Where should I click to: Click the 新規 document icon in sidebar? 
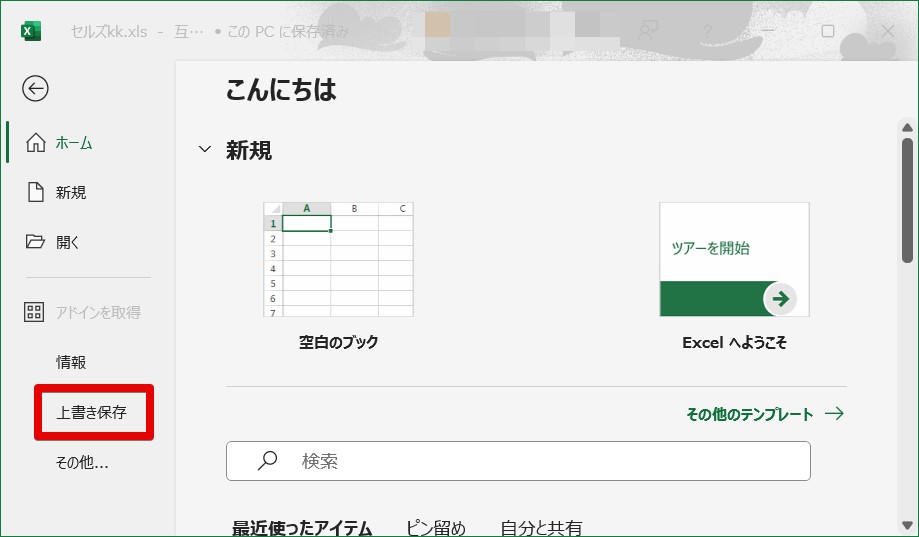pos(36,192)
